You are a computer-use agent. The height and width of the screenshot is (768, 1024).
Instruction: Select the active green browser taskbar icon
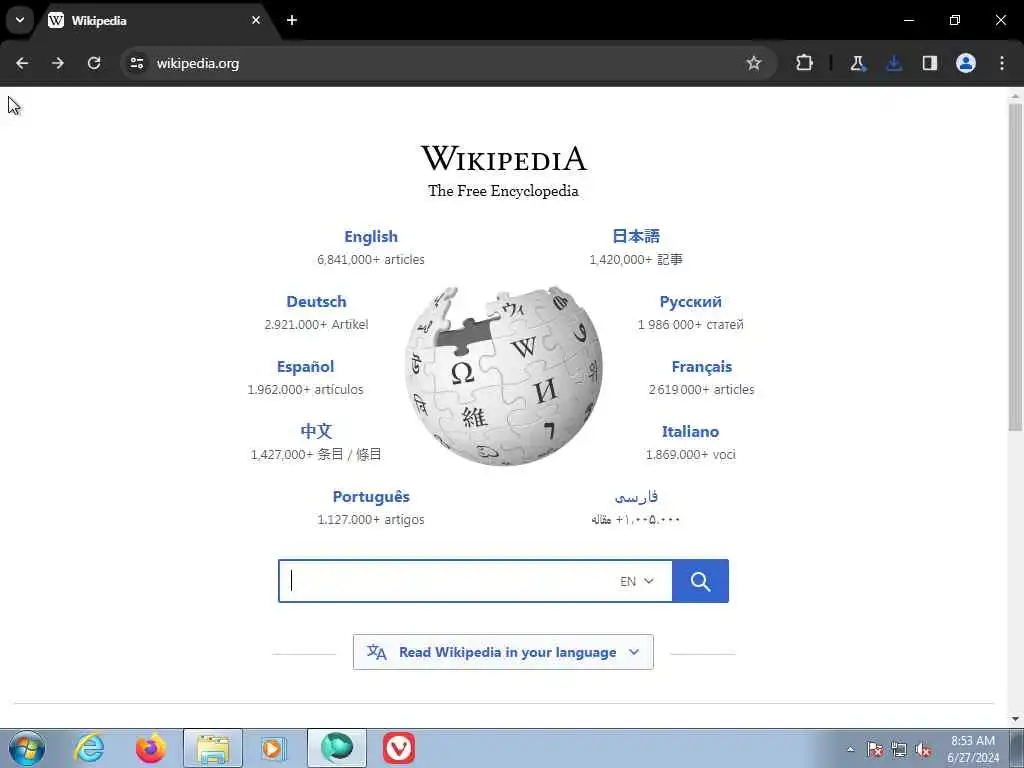click(x=337, y=748)
